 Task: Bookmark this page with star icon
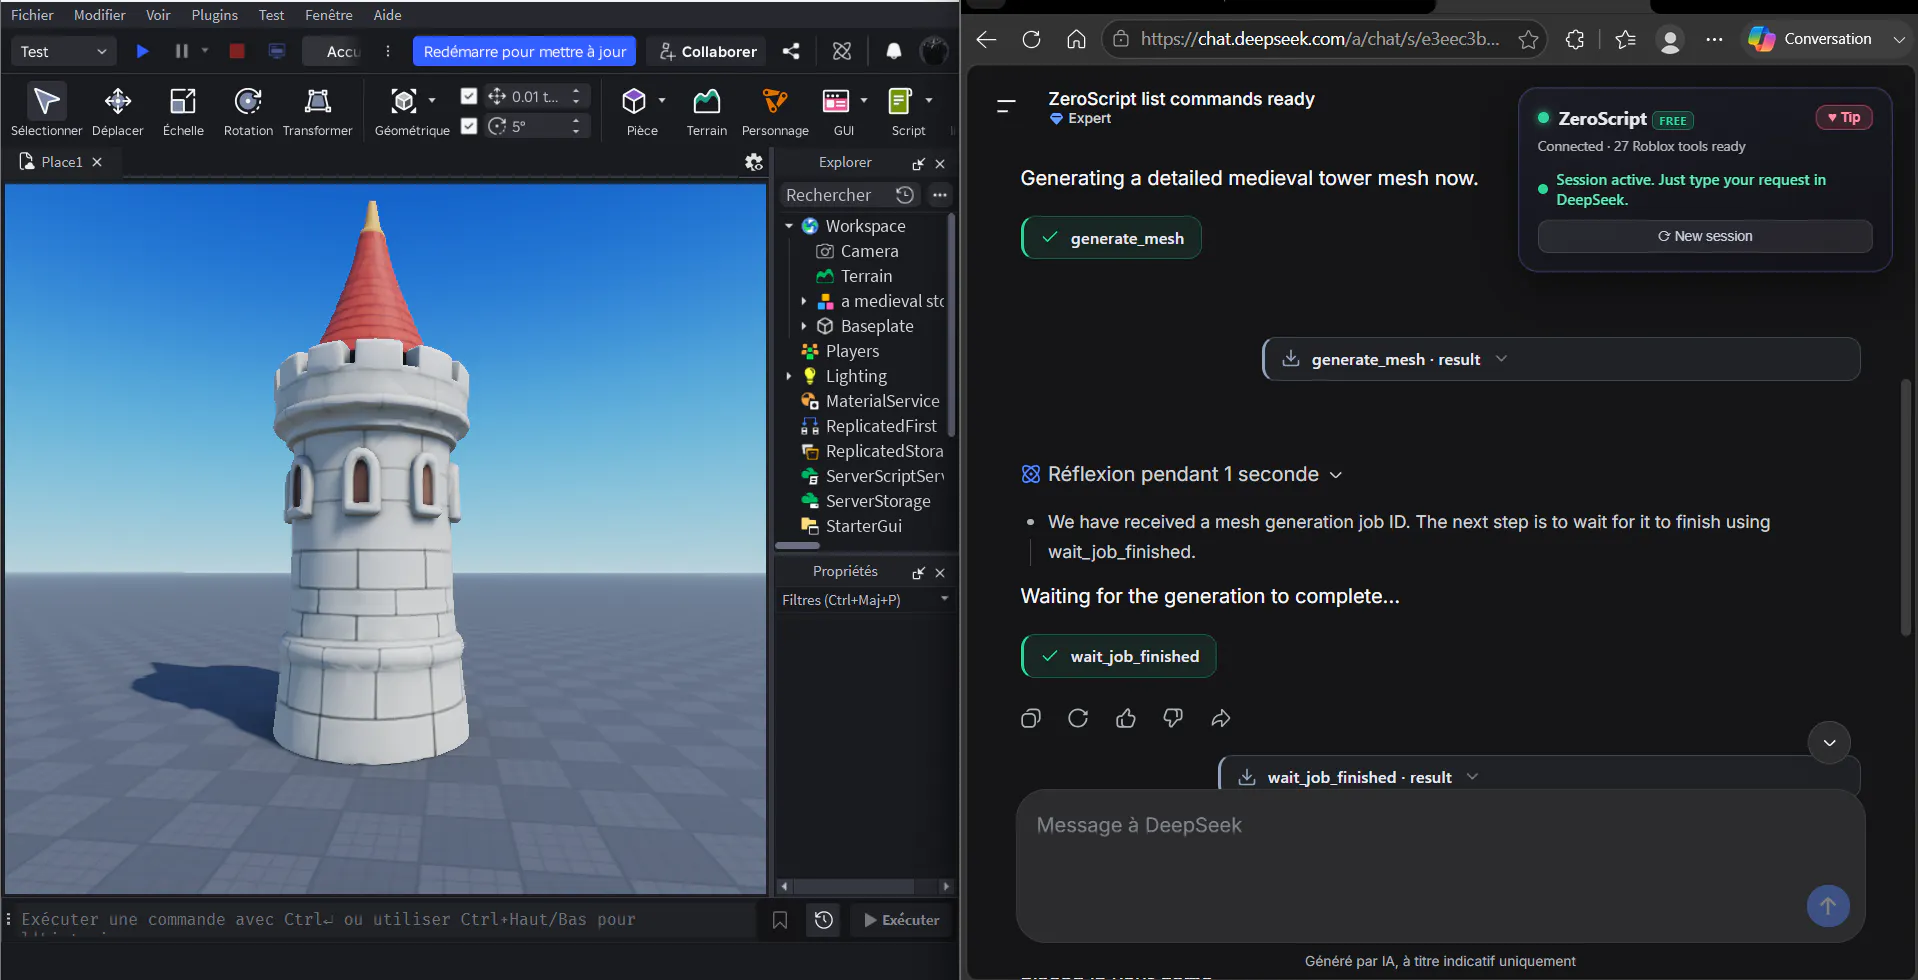[1528, 39]
